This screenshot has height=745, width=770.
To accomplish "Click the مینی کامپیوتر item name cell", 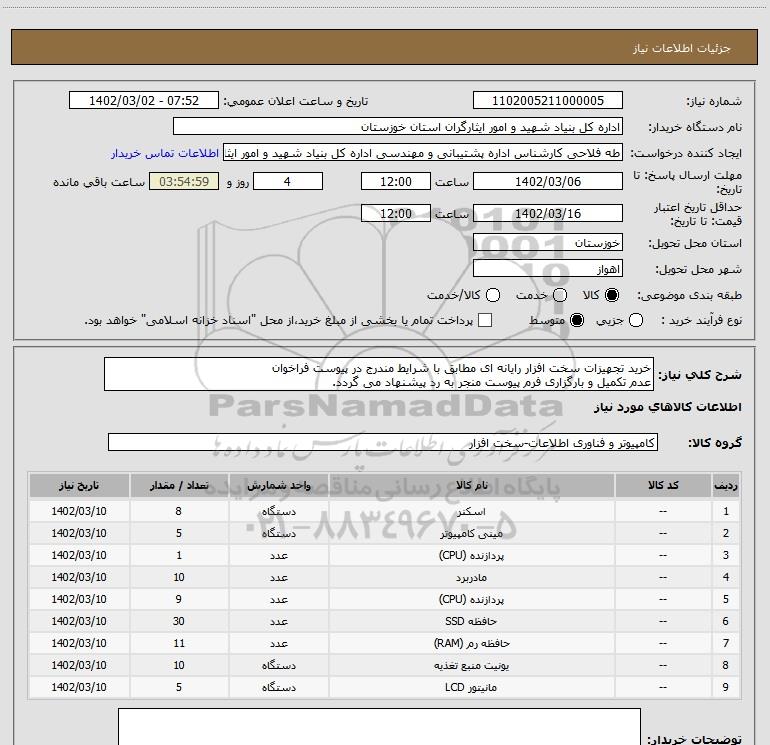I will pos(471,533).
